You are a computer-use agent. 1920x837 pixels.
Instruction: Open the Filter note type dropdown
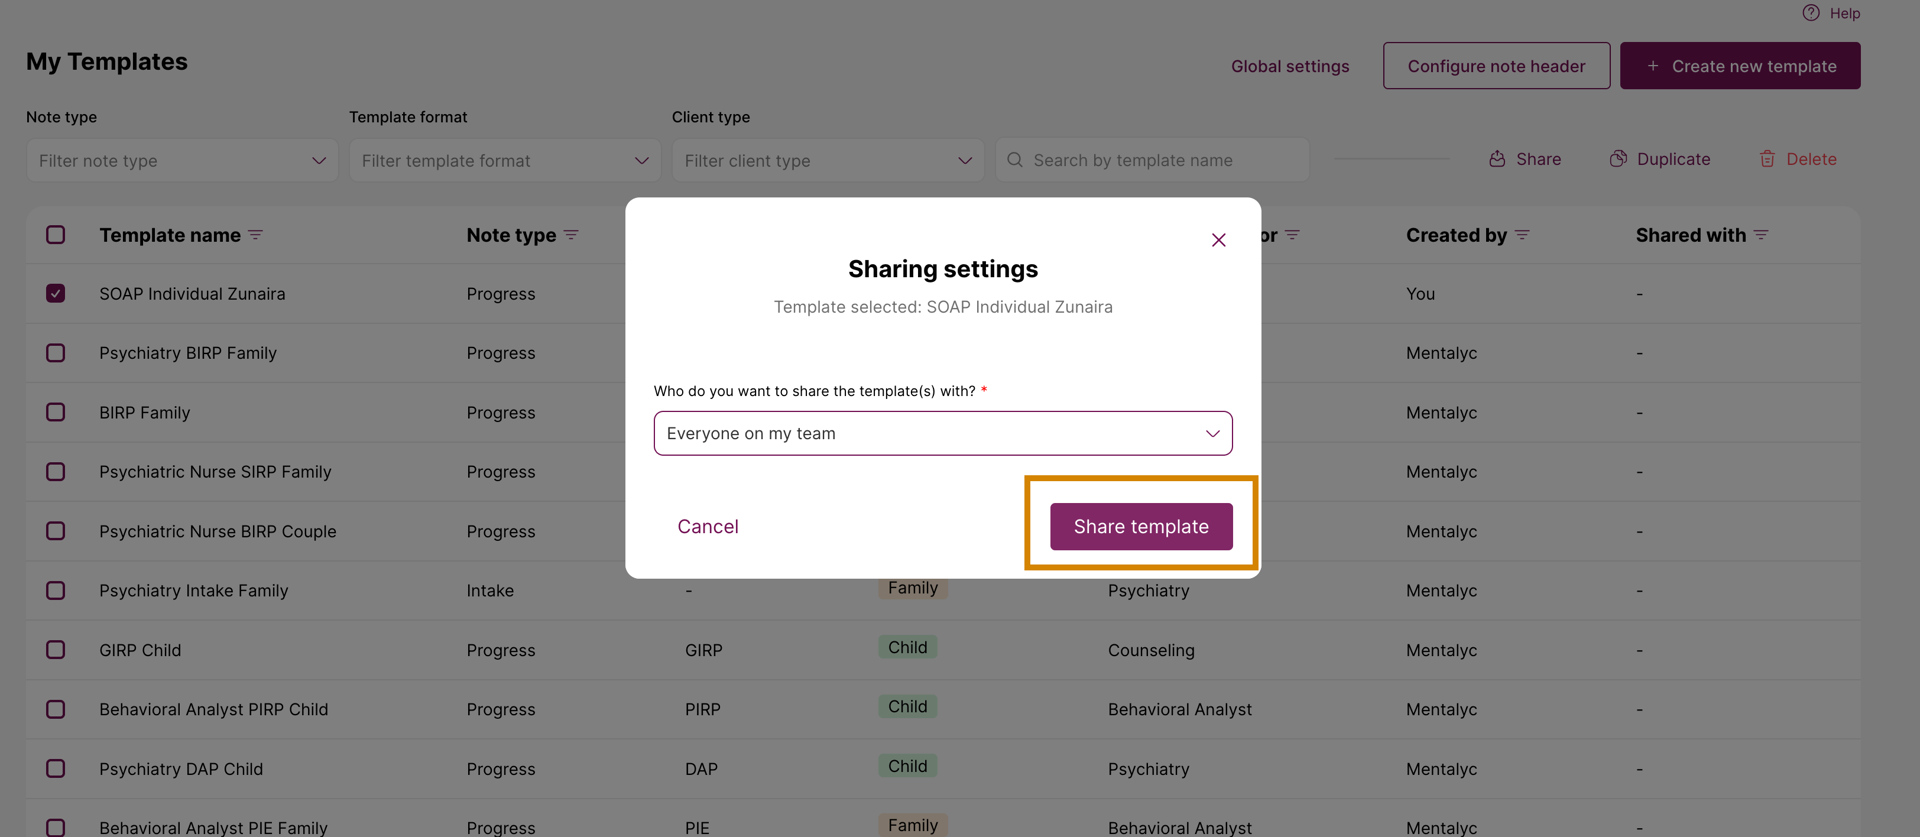point(182,160)
